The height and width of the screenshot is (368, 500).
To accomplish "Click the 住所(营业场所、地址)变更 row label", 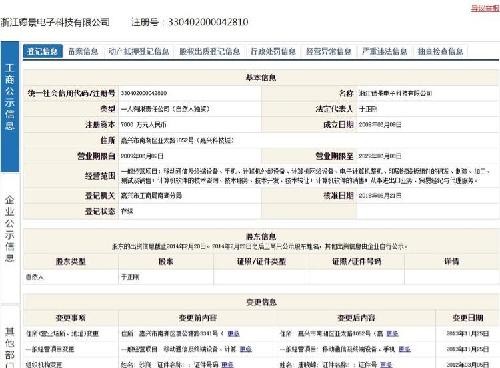I will click(x=62, y=333).
